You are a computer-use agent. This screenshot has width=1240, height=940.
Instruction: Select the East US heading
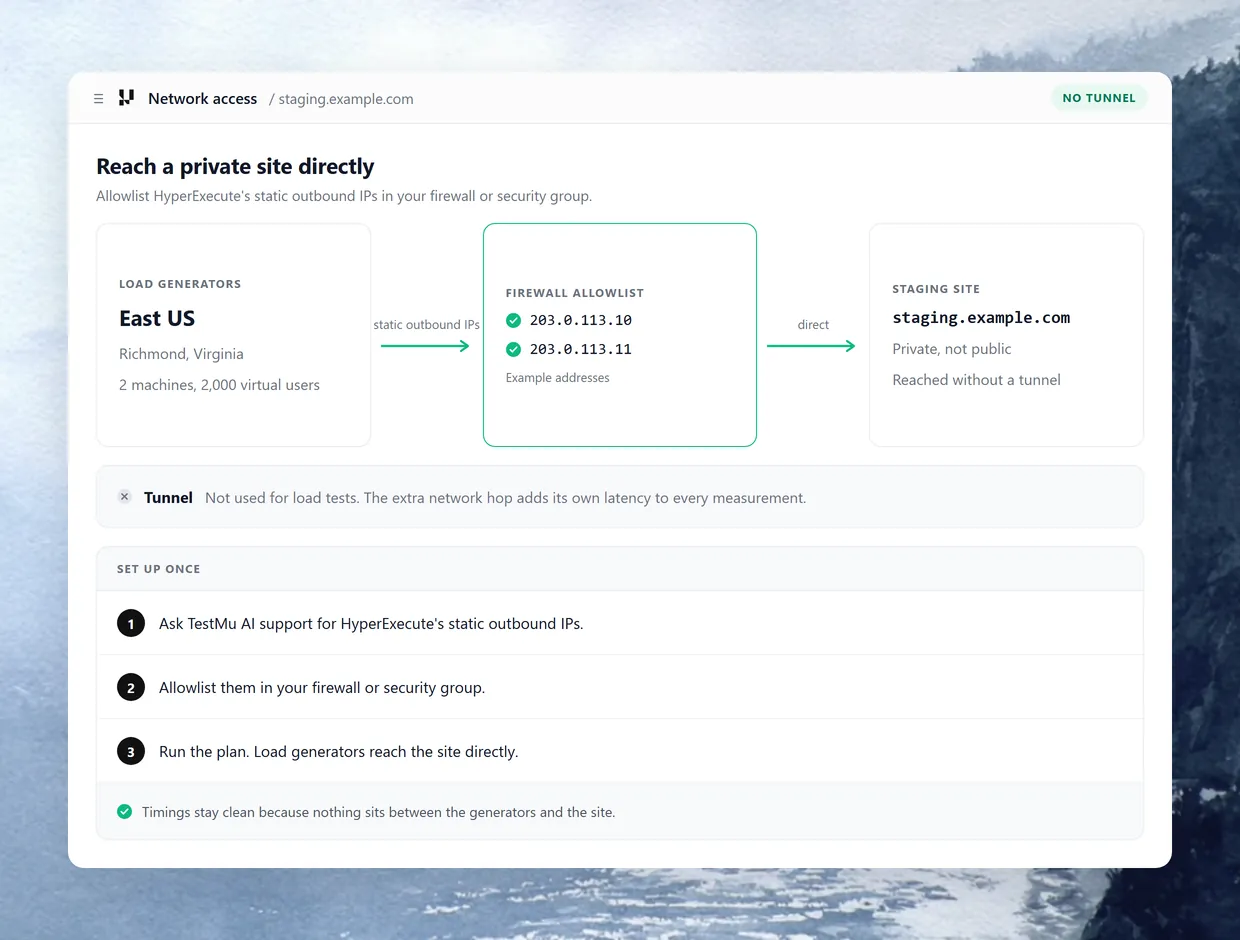pyautogui.click(x=157, y=318)
